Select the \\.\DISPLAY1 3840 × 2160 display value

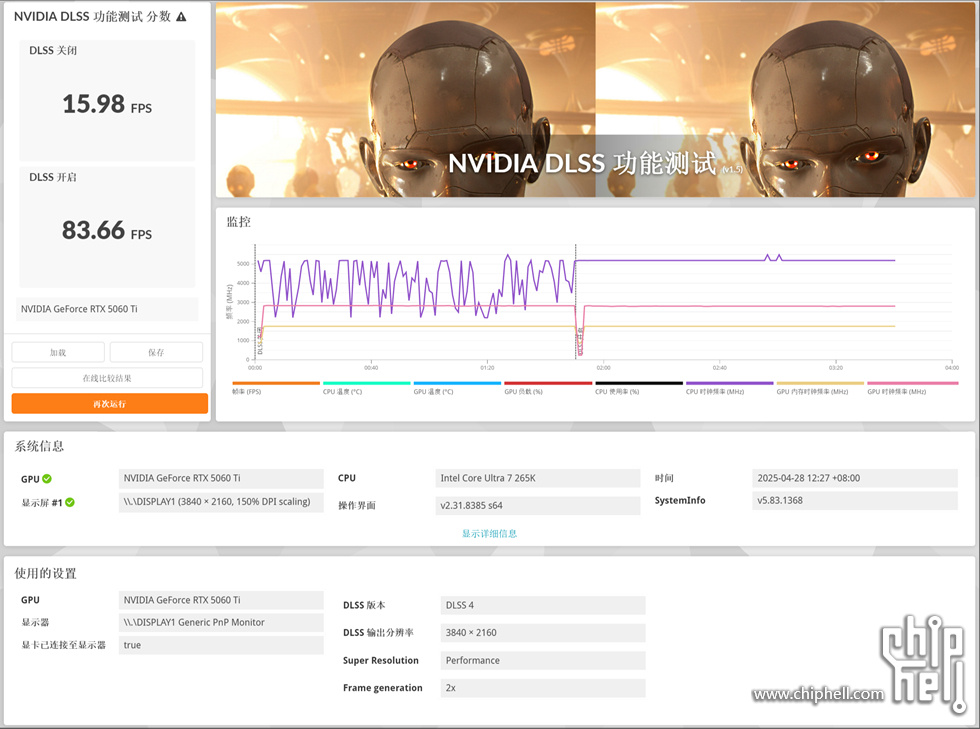point(221,502)
